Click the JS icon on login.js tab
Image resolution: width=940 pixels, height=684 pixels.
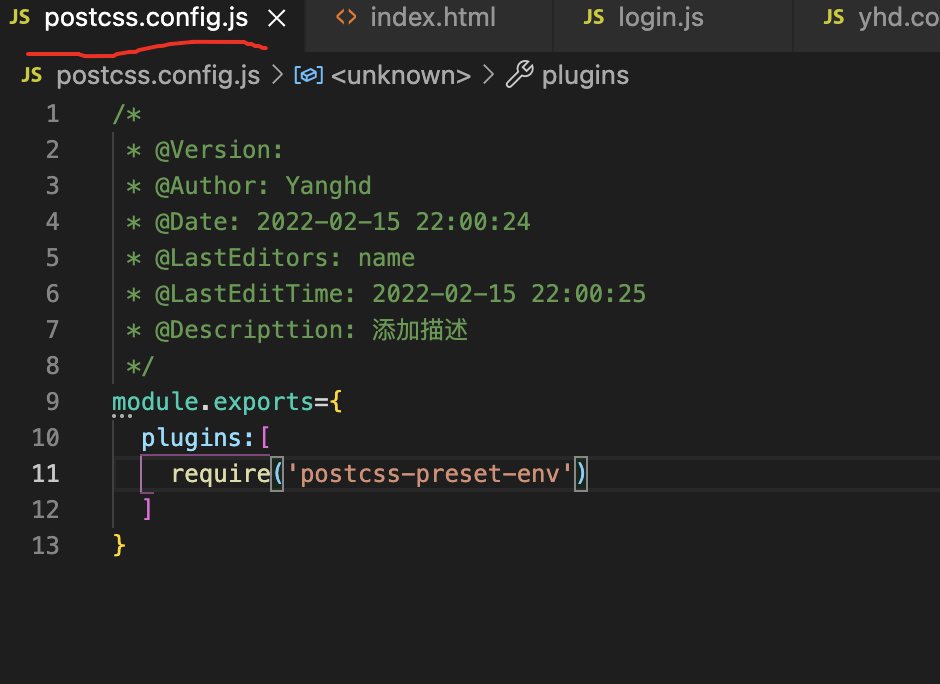tap(594, 17)
